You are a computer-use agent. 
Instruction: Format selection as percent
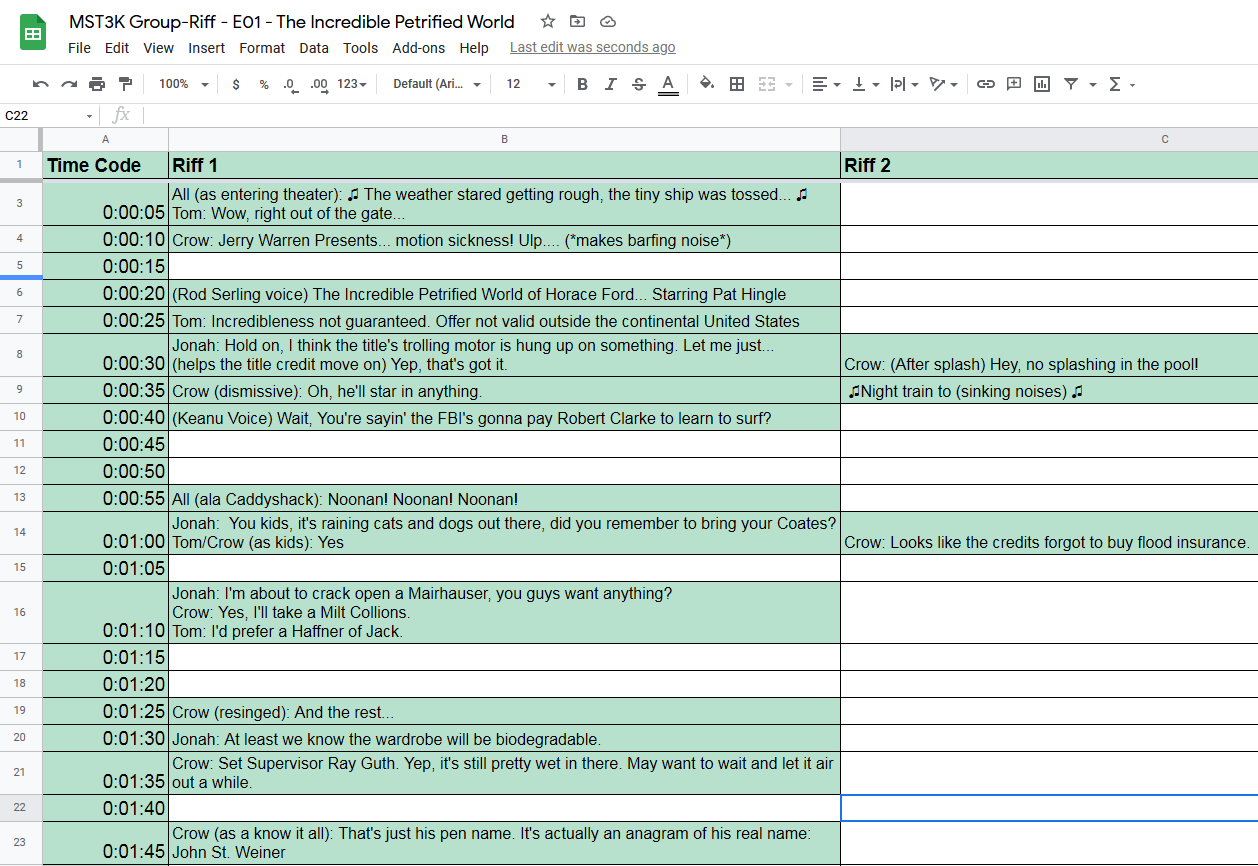point(264,84)
